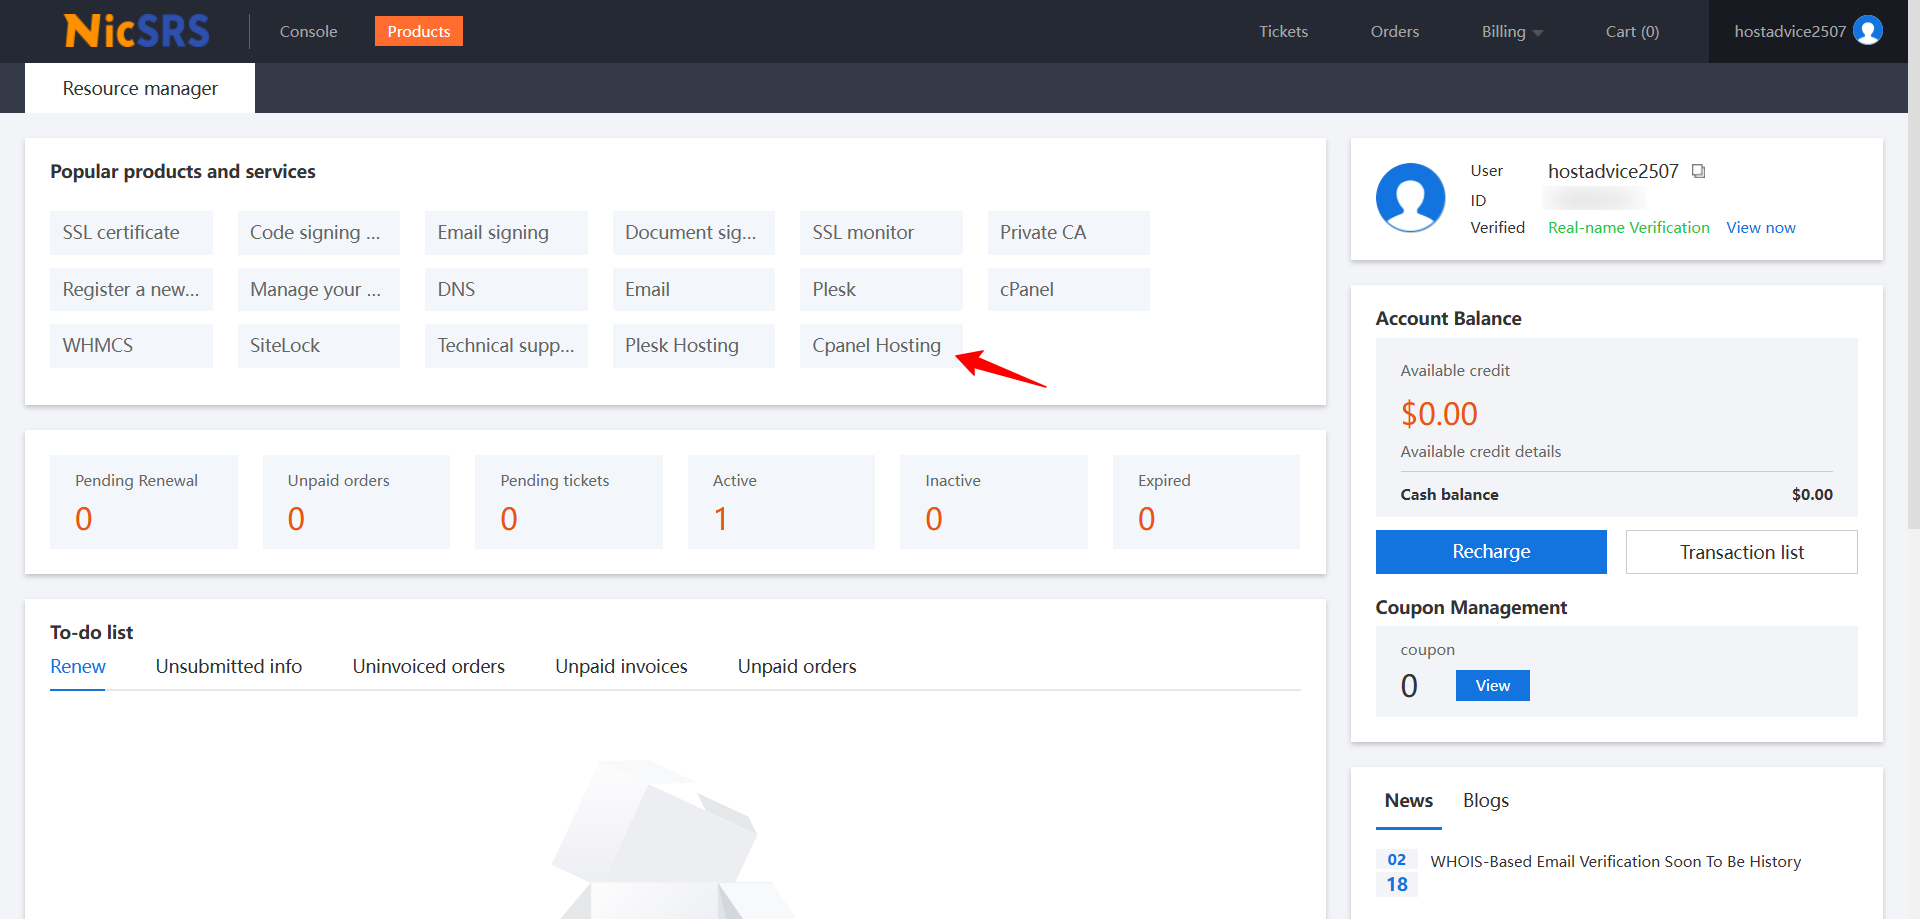Open Transaction list

[x=1742, y=552]
